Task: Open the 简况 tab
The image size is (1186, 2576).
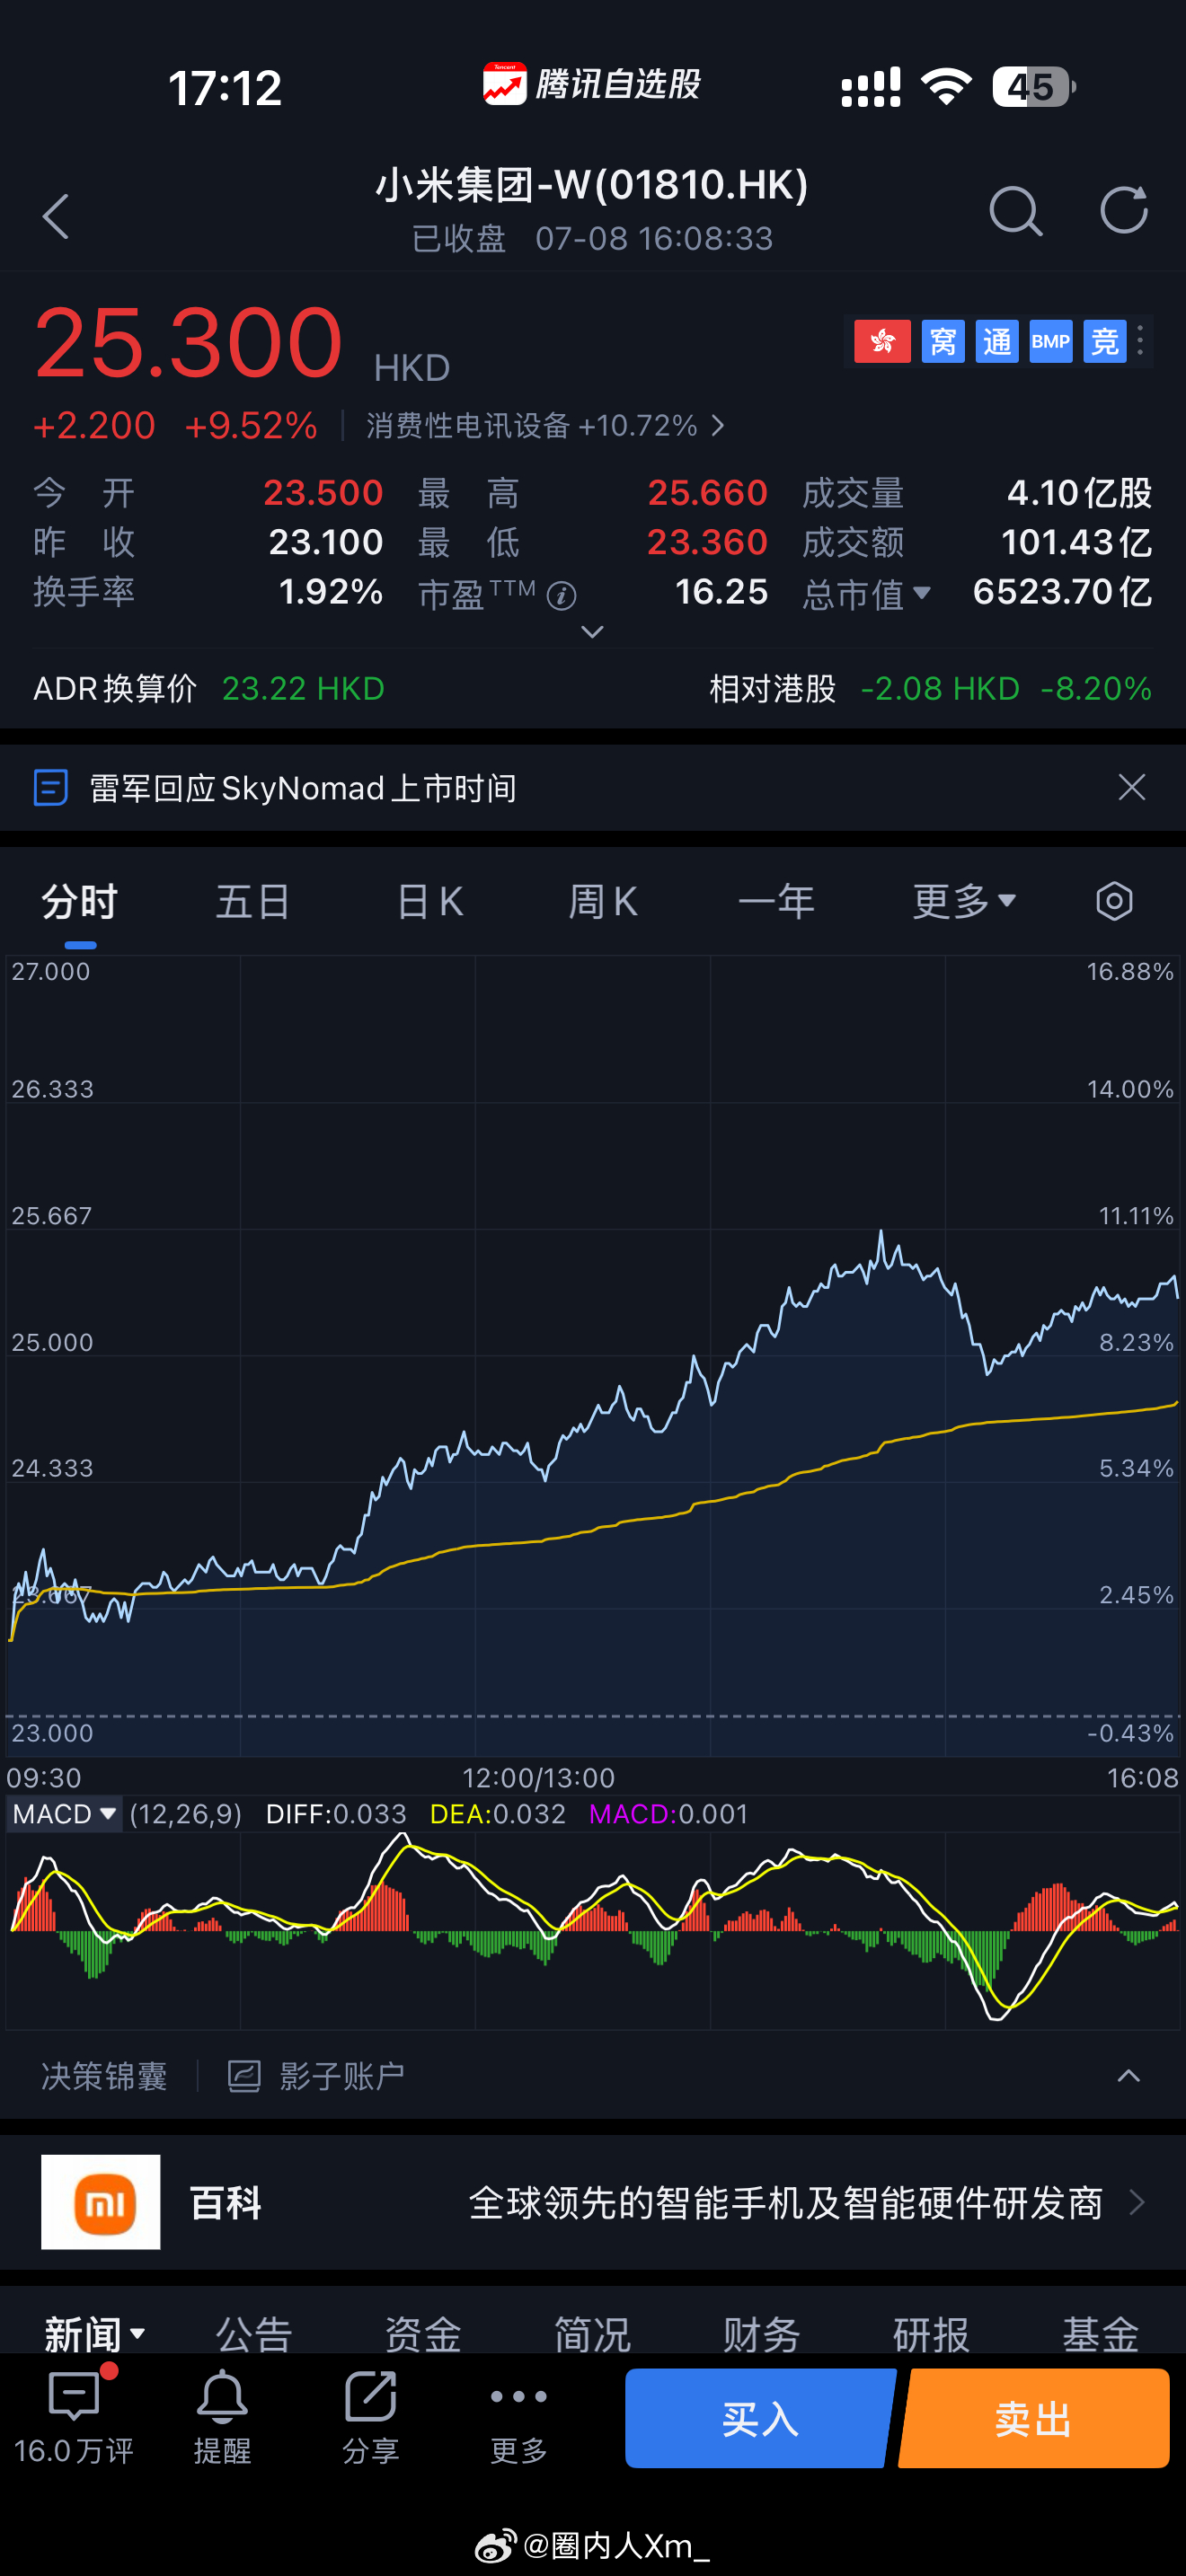Action: (x=592, y=2335)
